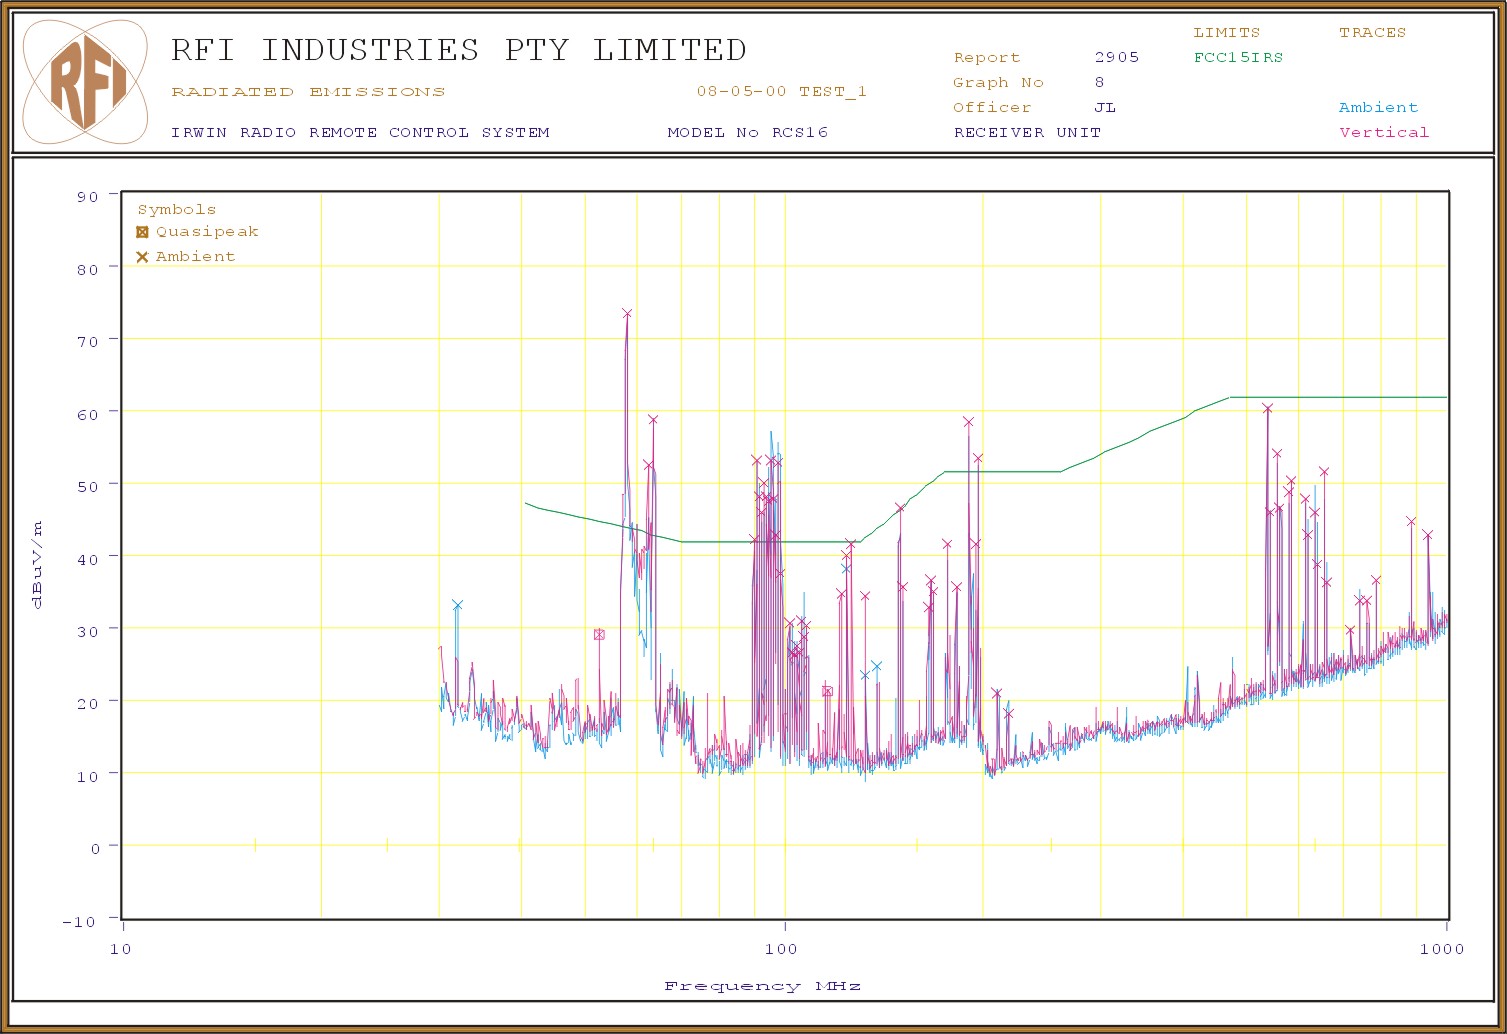Viewport: 1507px width, 1034px height.
Task: Click the LIMITS column heading
Action: 1226,33
